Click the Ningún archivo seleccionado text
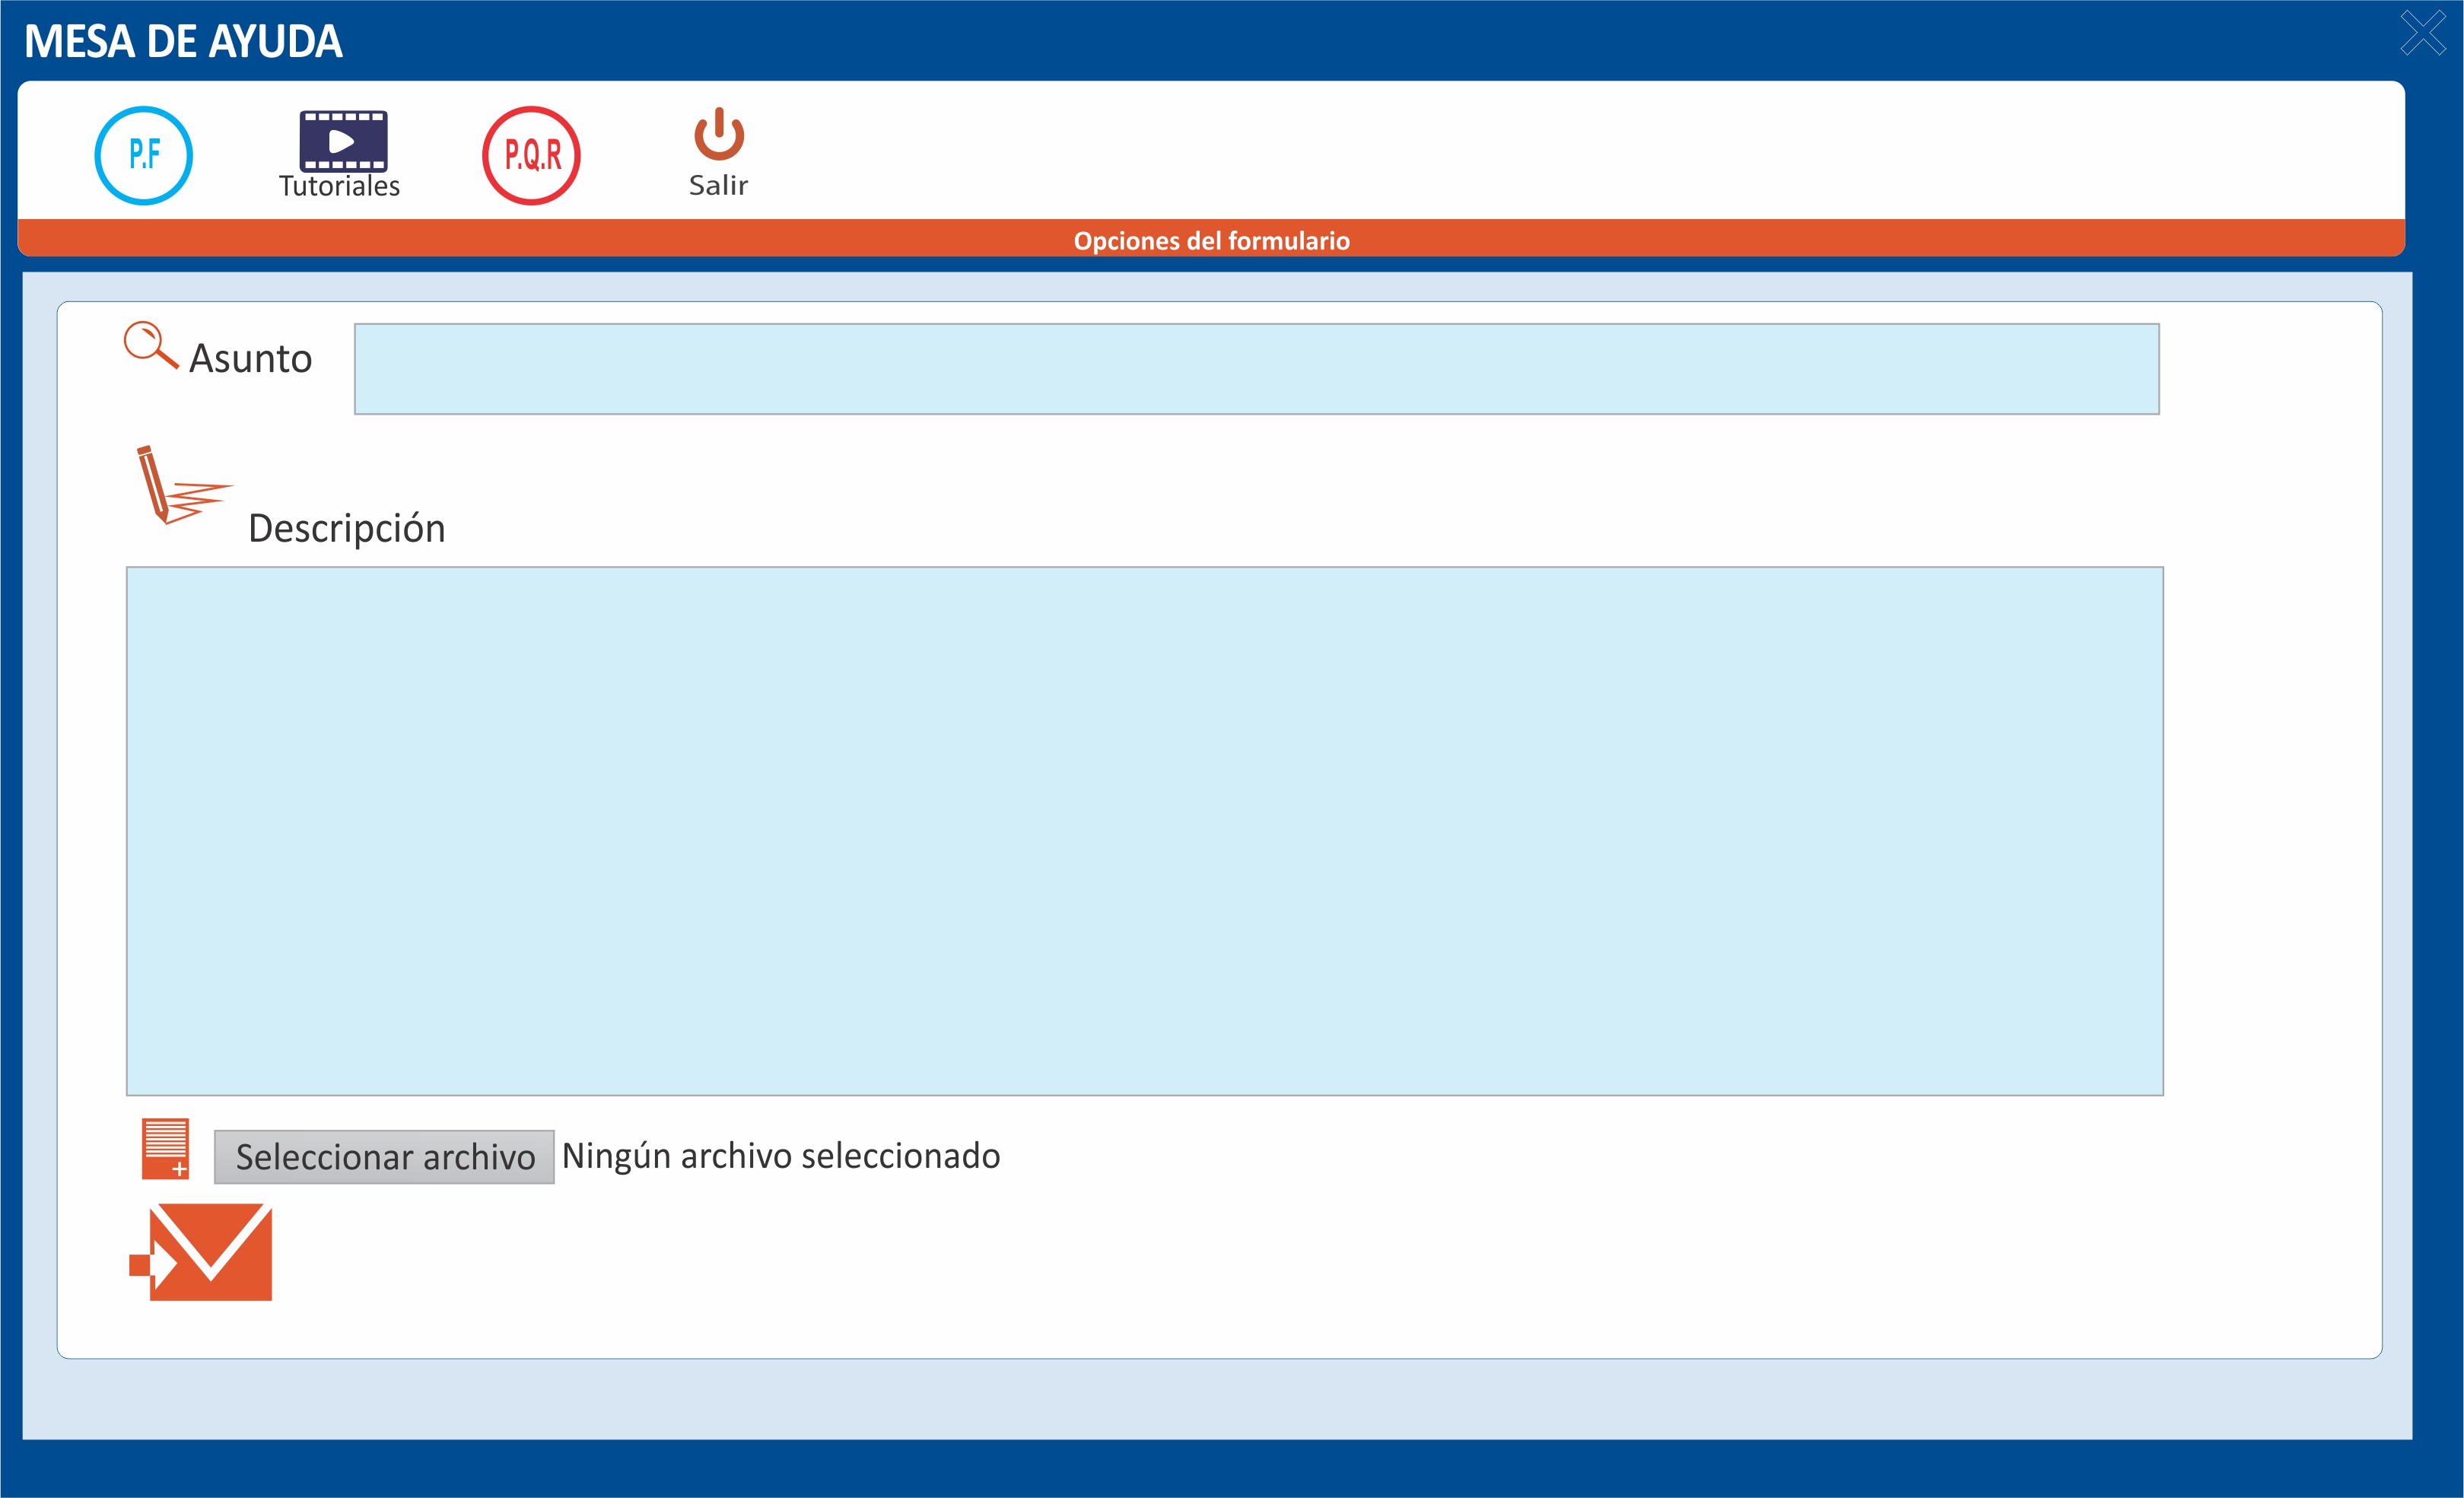The height and width of the screenshot is (1498, 2464). click(780, 1156)
